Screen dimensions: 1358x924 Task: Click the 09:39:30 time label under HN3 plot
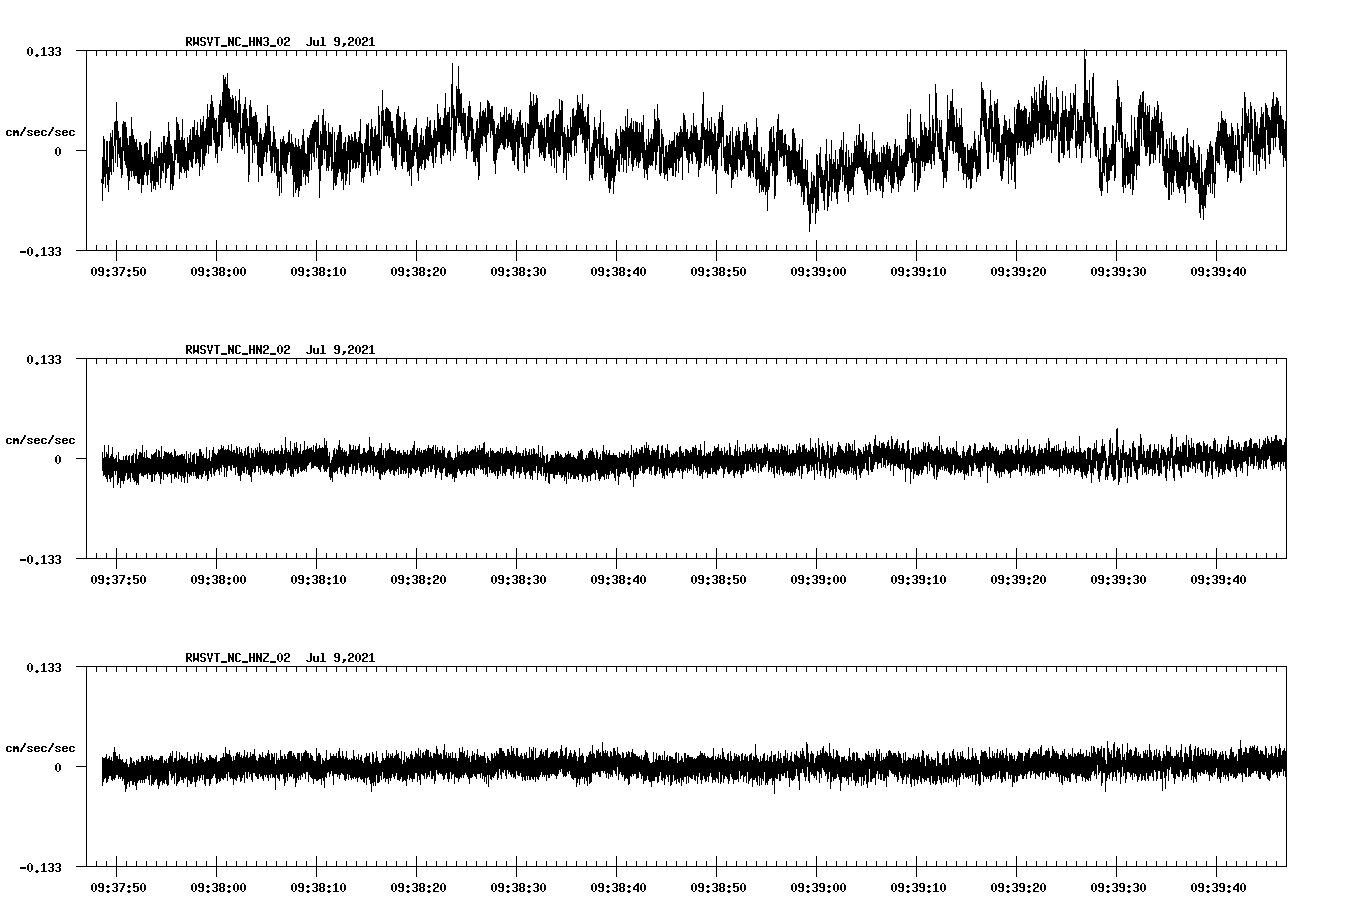click(1118, 272)
